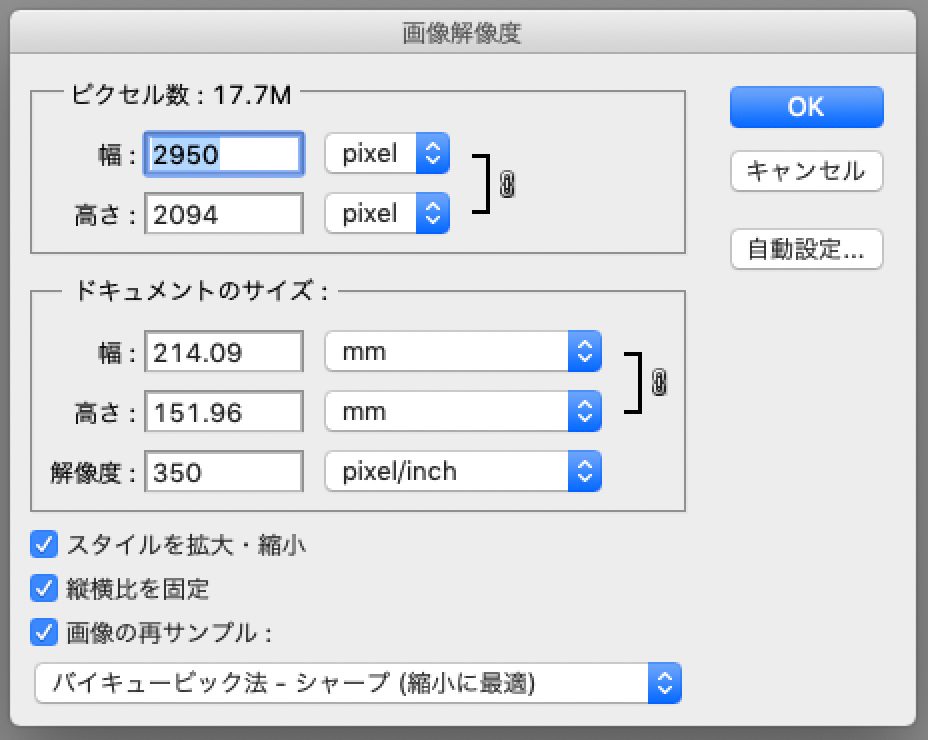This screenshot has width=928, height=740.
Task: Click the pixel dimensions chain link icon
Action: coord(507,185)
